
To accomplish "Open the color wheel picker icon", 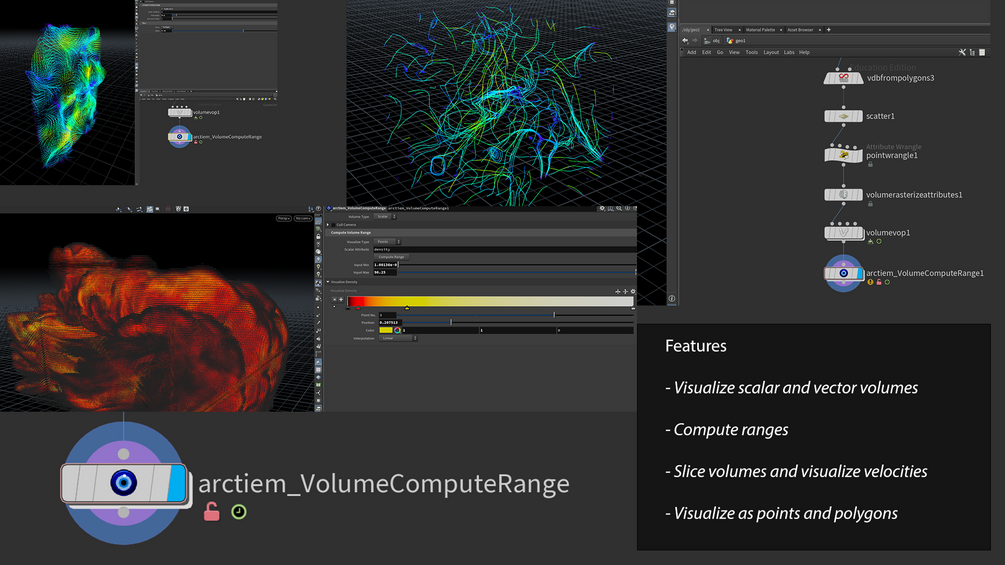I will click(397, 331).
